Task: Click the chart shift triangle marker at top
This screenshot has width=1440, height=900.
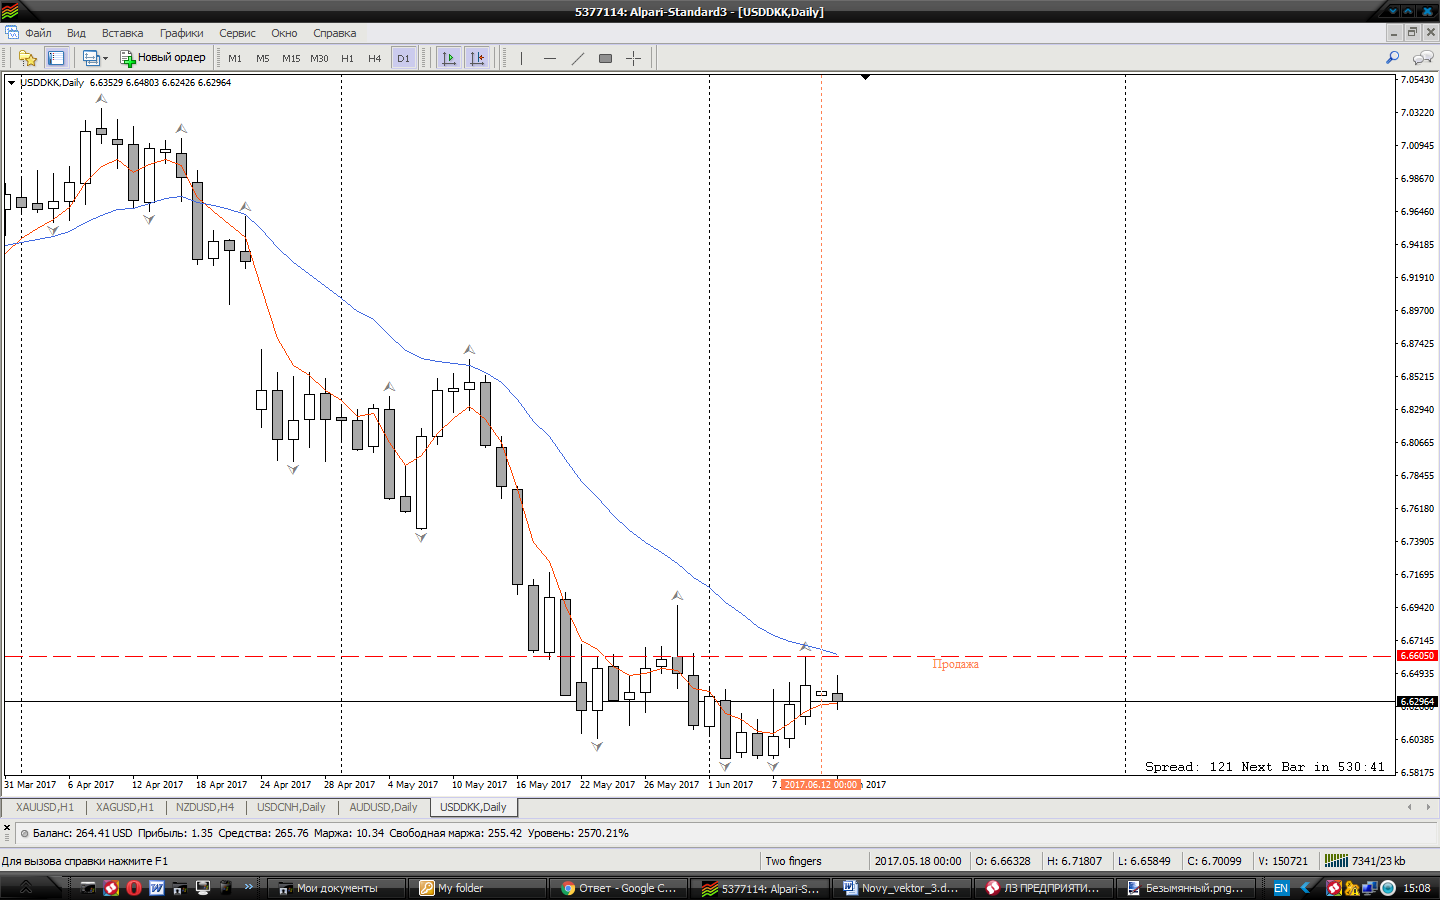Action: coord(866,77)
